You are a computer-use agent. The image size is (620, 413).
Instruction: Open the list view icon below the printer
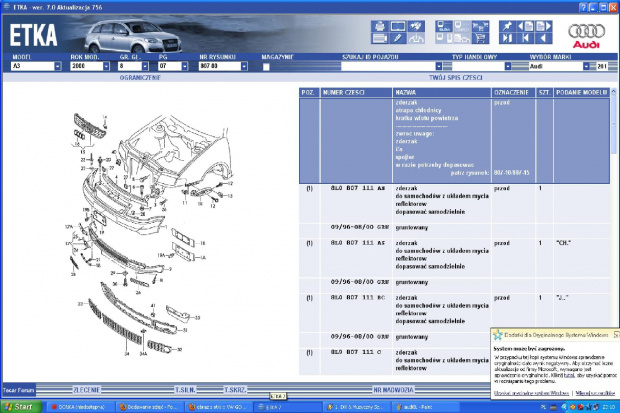pos(380,38)
